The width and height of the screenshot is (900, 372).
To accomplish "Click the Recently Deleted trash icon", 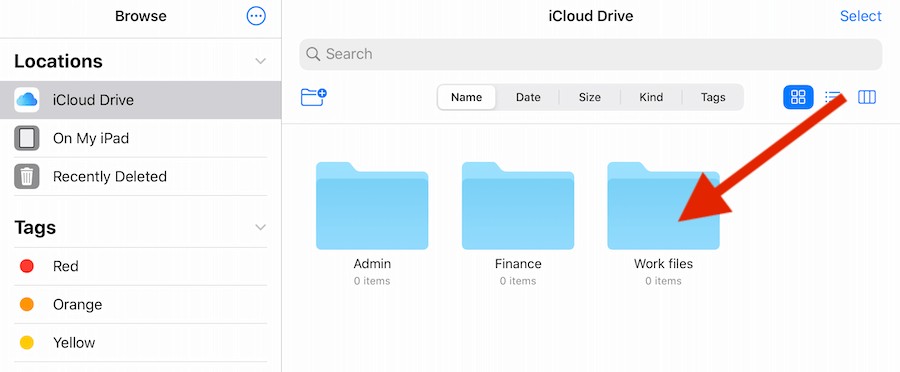I will (27, 176).
